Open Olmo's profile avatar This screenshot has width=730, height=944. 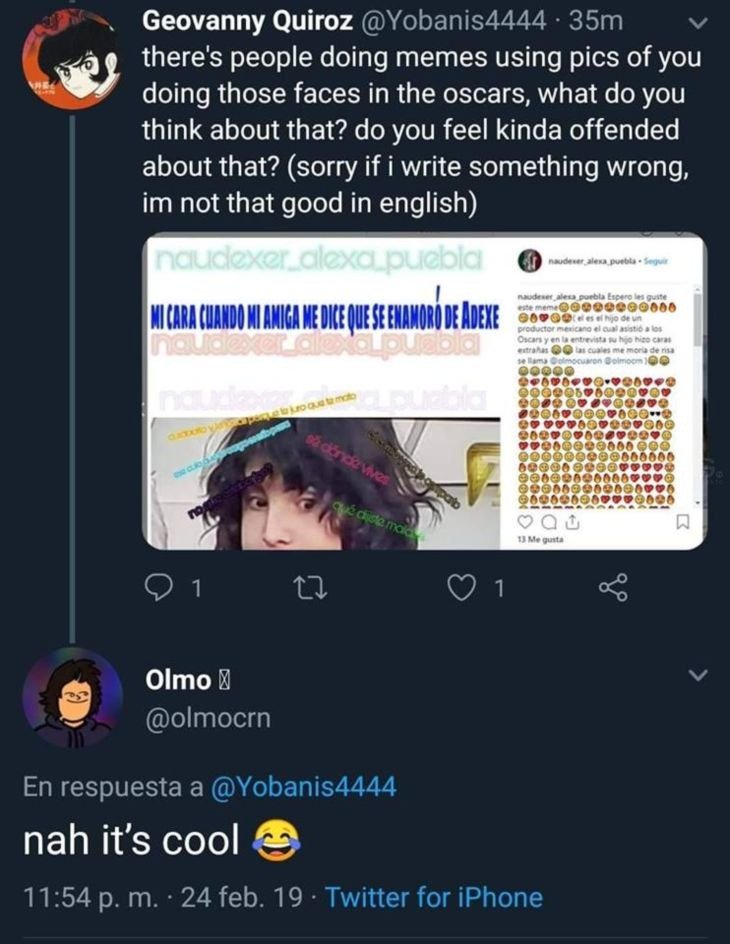click(70, 697)
